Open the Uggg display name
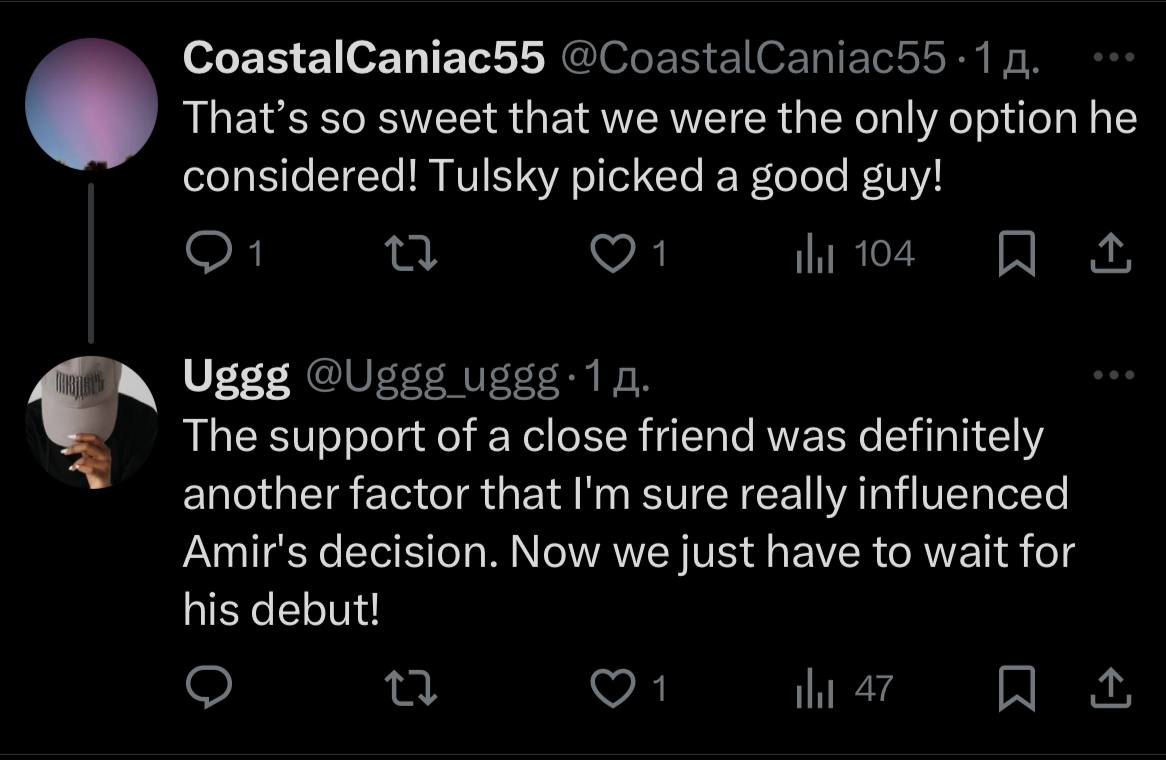The width and height of the screenshot is (1166, 760). (x=236, y=376)
